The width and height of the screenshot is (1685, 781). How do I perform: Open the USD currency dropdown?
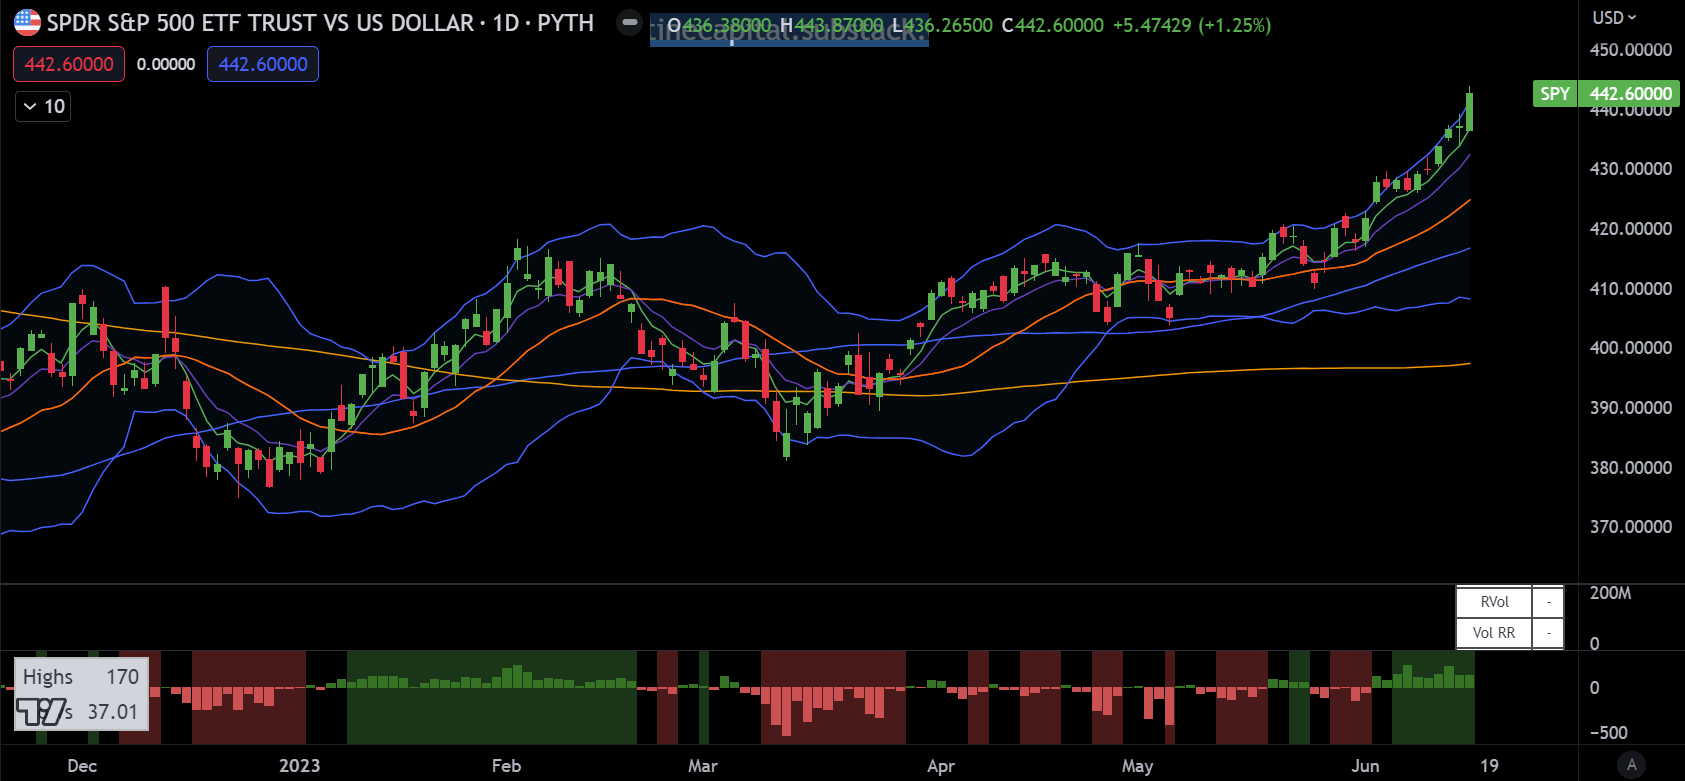[x=1614, y=17]
